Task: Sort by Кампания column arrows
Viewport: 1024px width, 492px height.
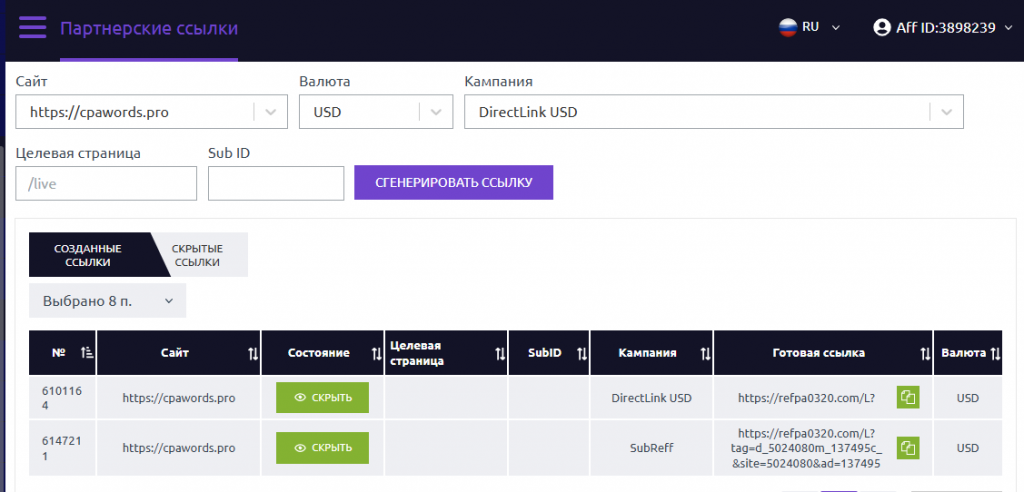Action: tap(705, 353)
